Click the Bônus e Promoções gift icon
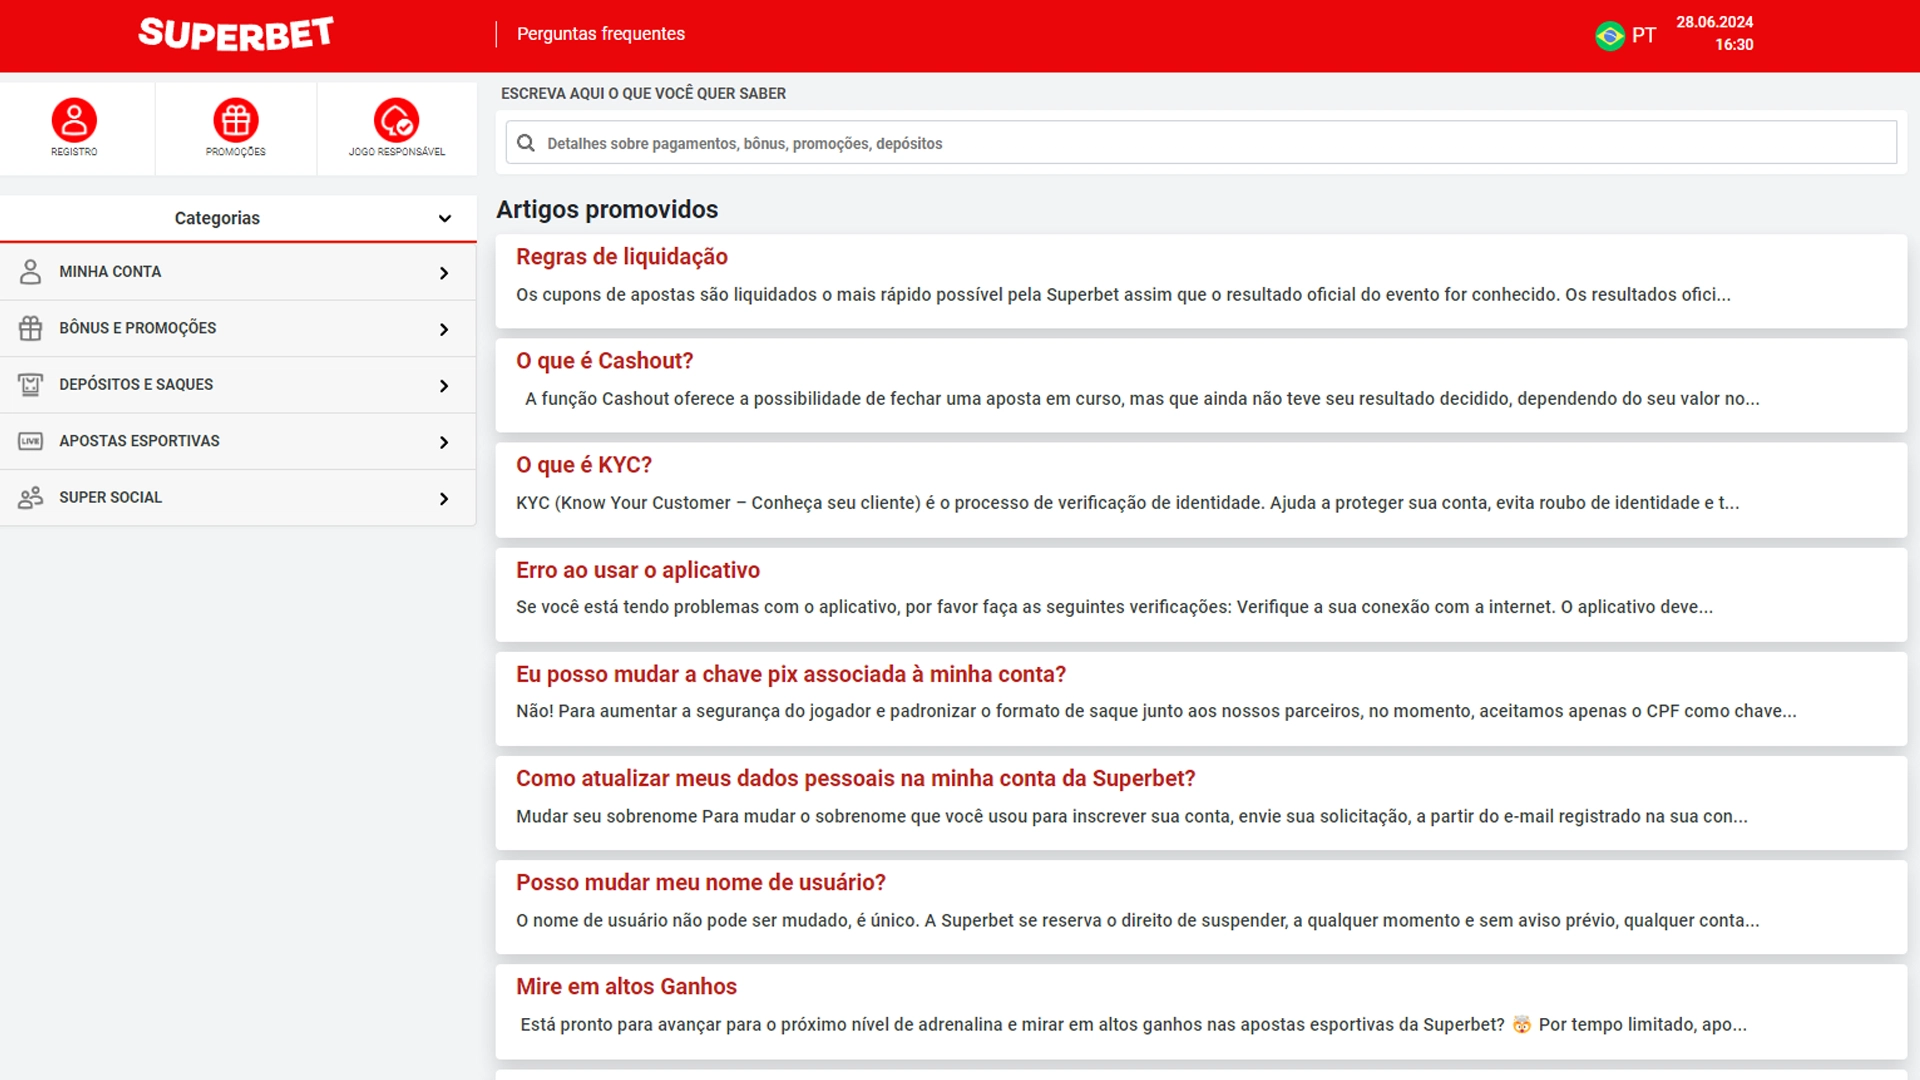Screen dimensions: 1920x1080 pyautogui.click(x=31, y=328)
